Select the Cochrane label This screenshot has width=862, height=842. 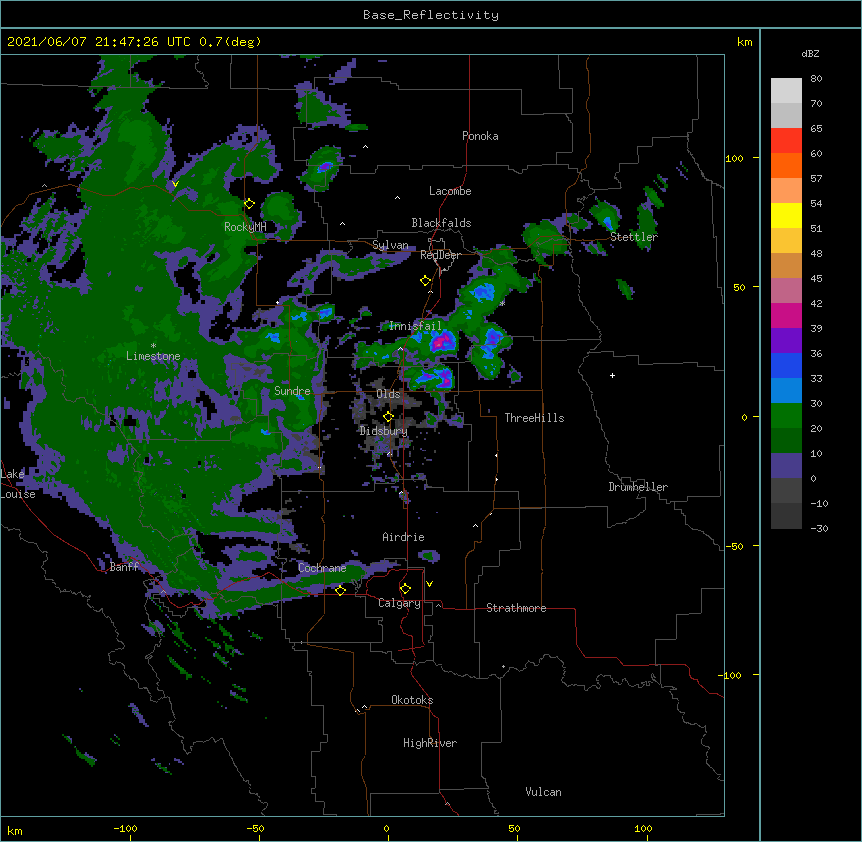pyautogui.click(x=322, y=568)
